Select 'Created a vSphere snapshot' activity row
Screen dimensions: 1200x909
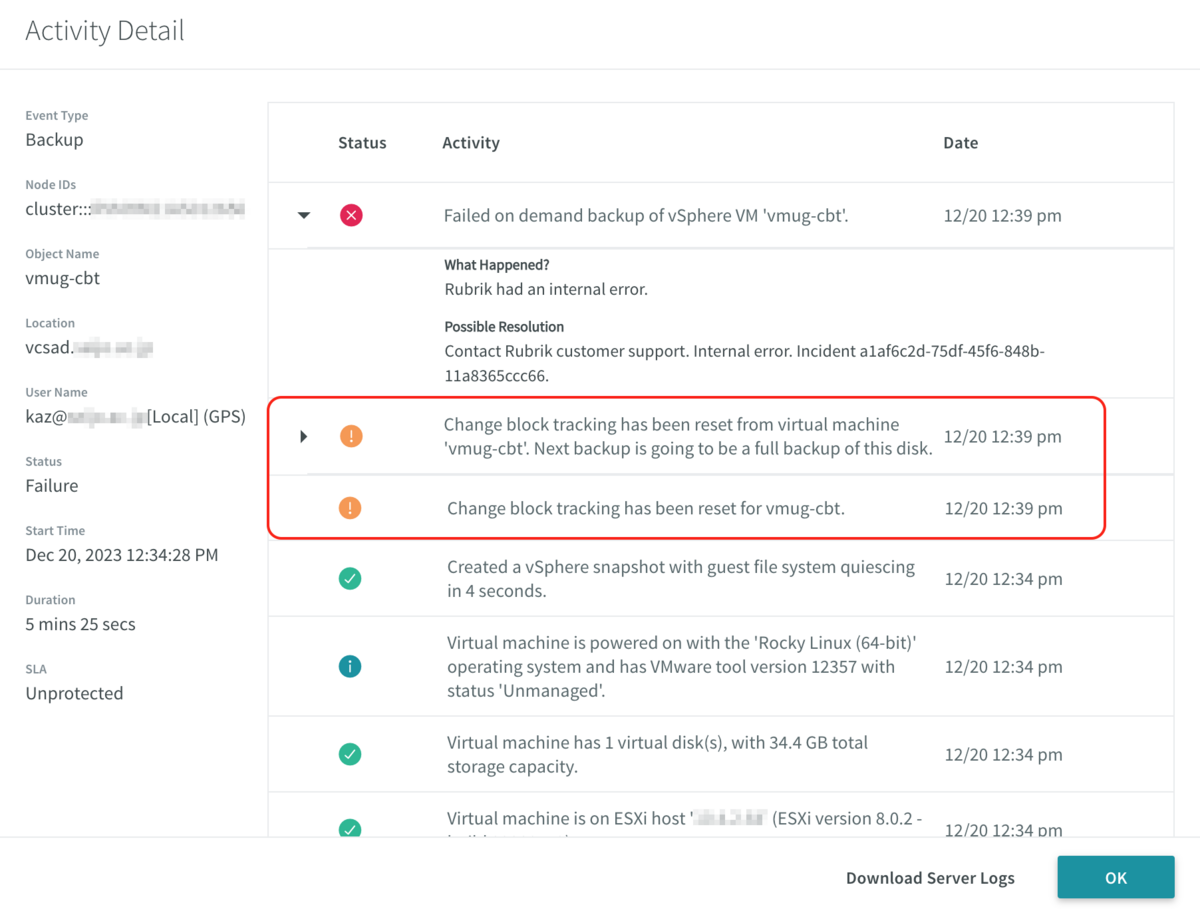[x=680, y=579]
